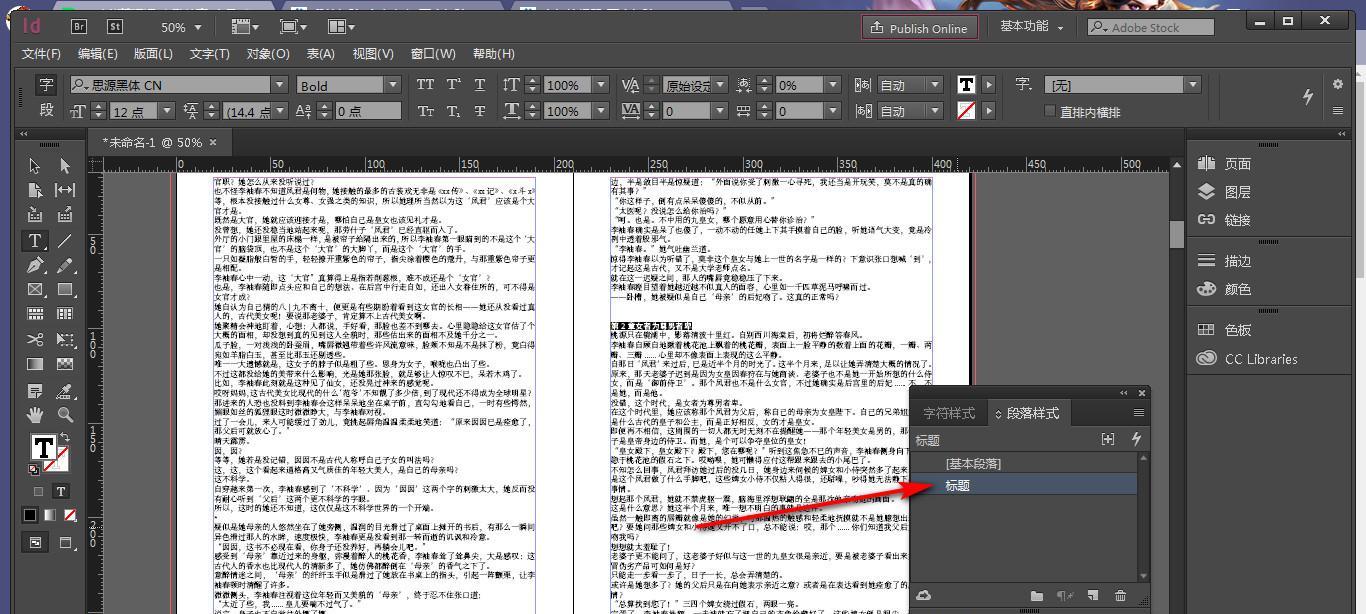Click the Underline button

[x=480, y=85]
